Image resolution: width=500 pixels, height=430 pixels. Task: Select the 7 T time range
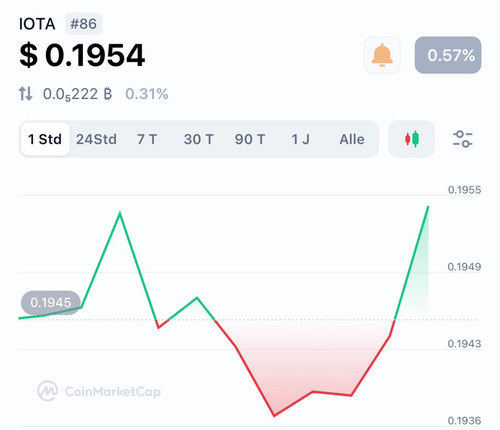(x=147, y=139)
